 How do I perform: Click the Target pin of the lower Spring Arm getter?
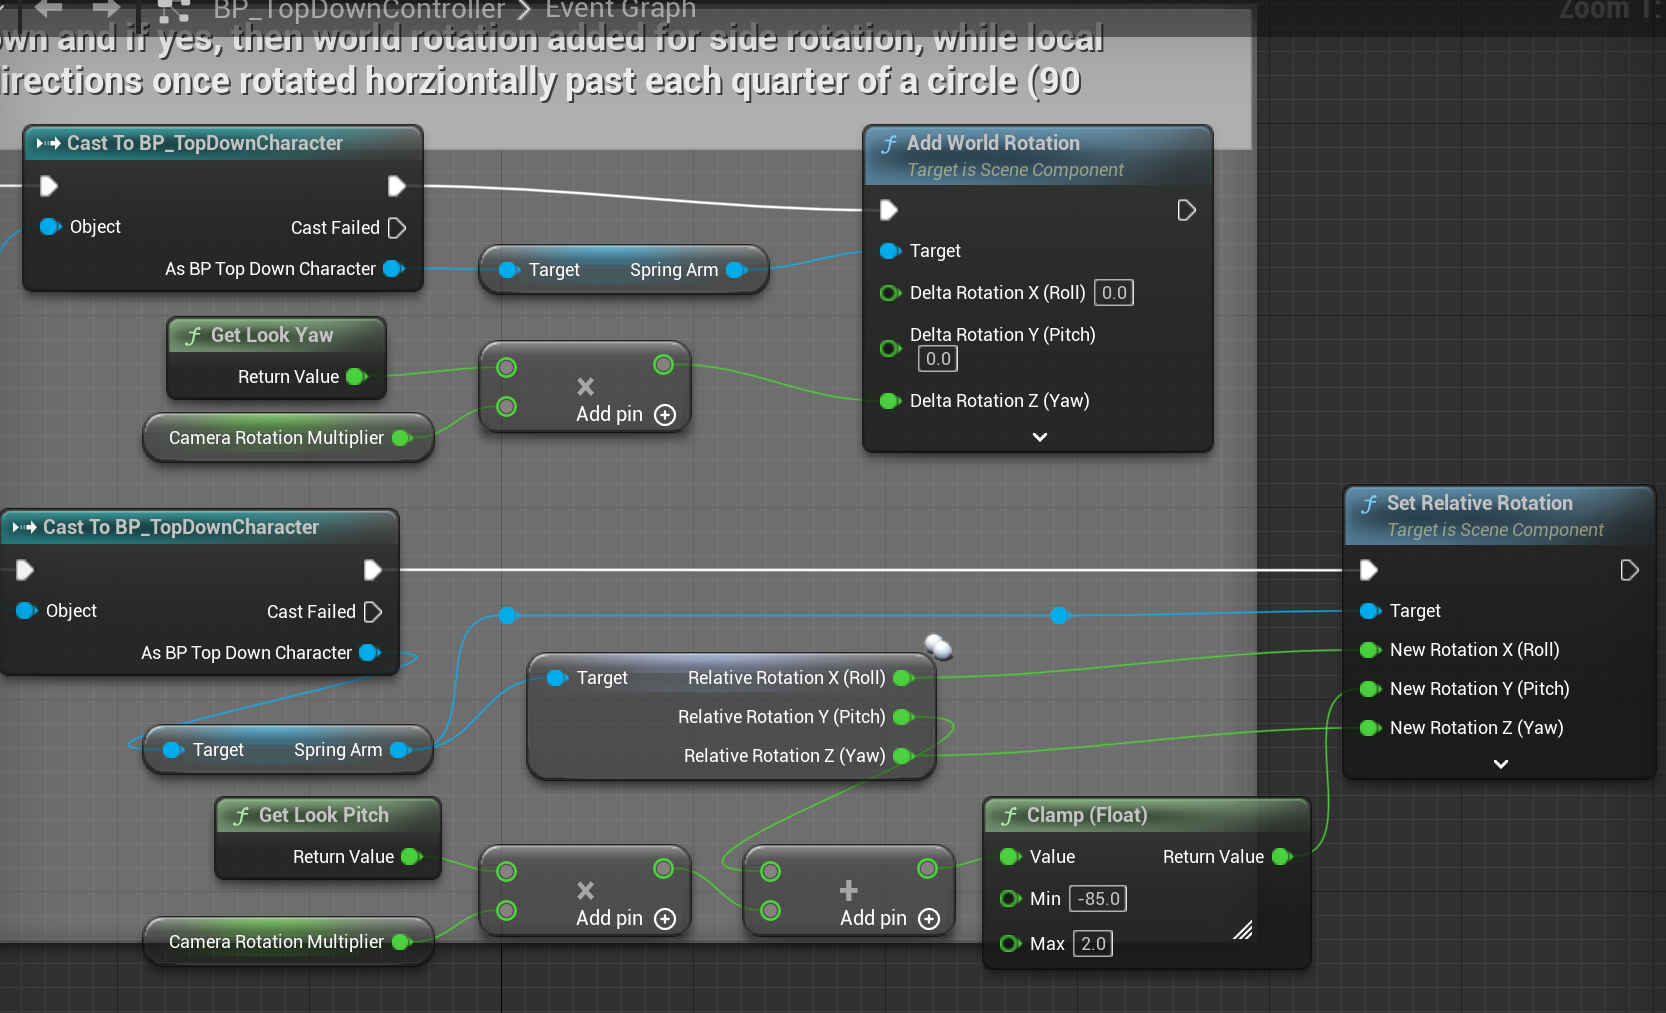click(x=173, y=750)
